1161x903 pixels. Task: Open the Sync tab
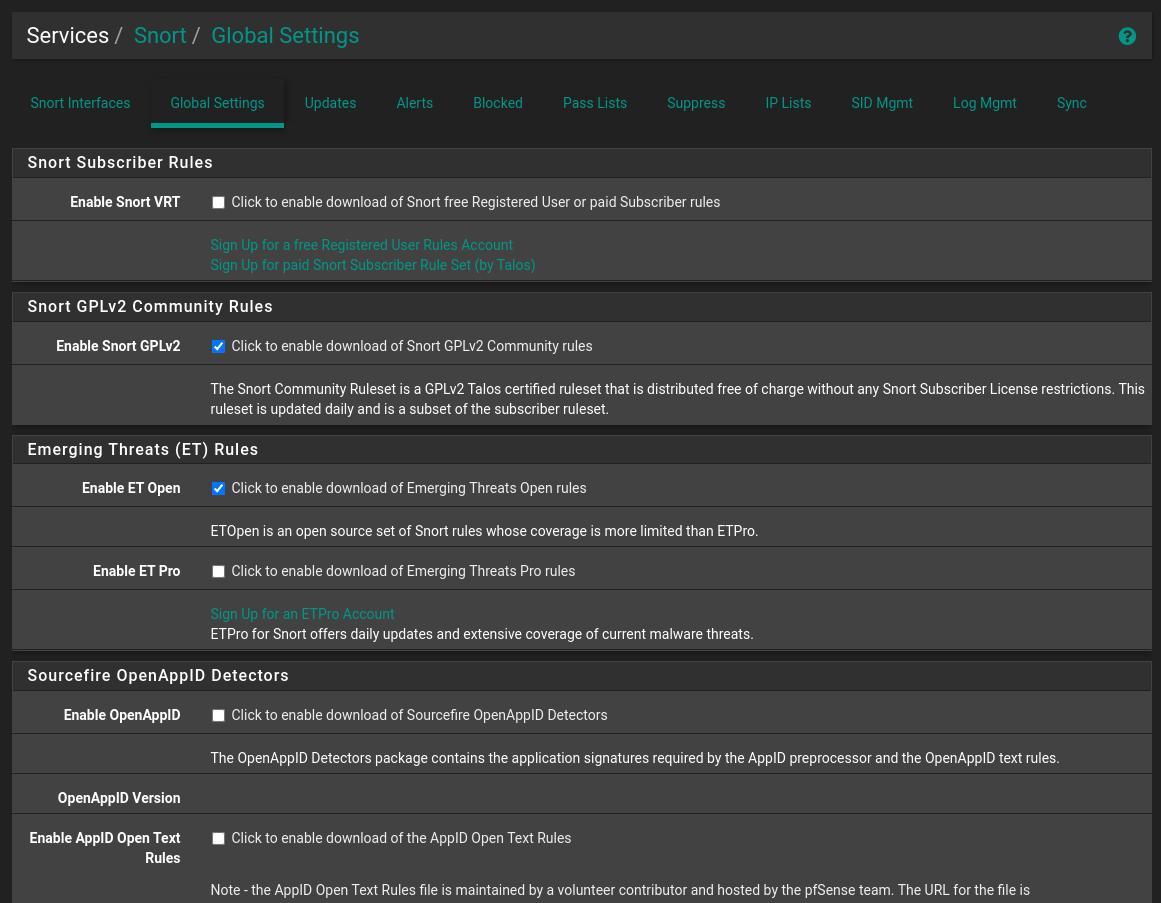(x=1071, y=103)
